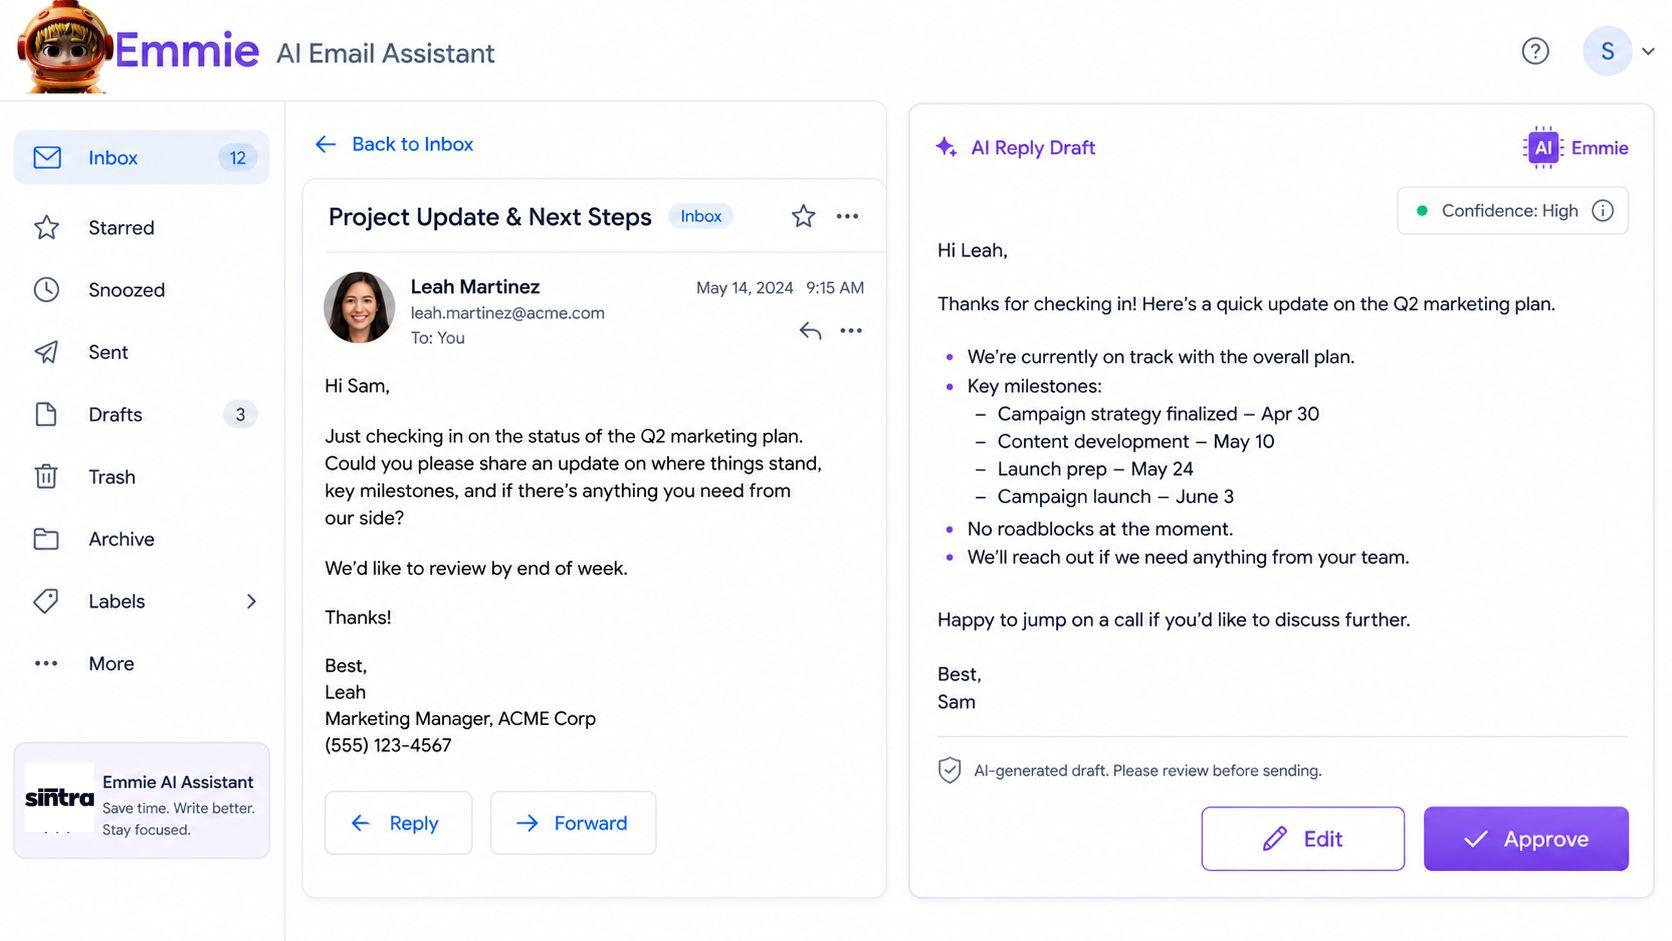Screen dimensions: 1672x941
Task: Open the Inbox folder
Action: (x=141, y=157)
